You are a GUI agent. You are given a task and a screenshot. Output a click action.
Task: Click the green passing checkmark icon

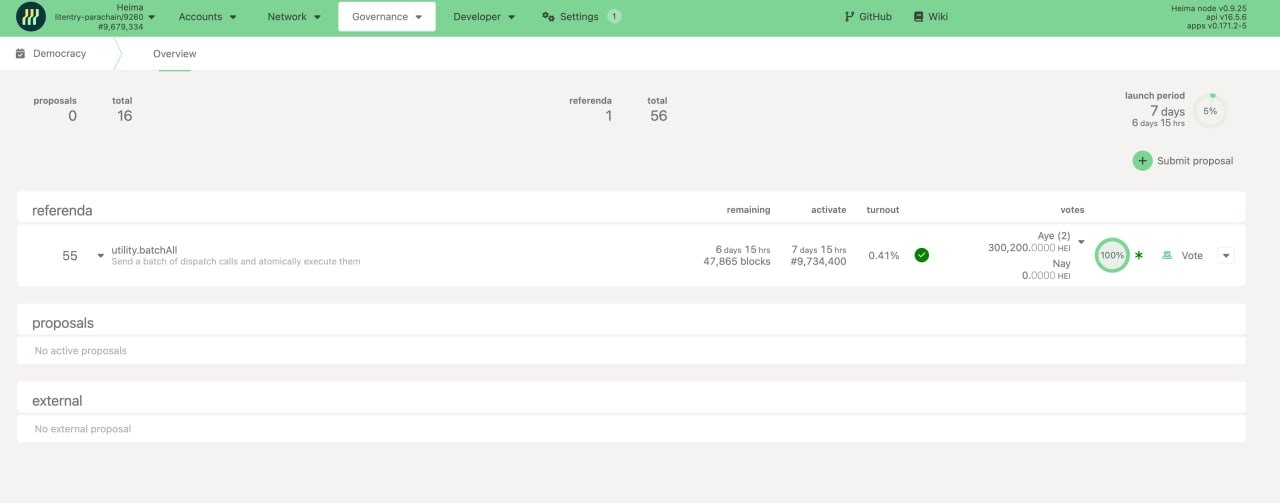tap(922, 255)
